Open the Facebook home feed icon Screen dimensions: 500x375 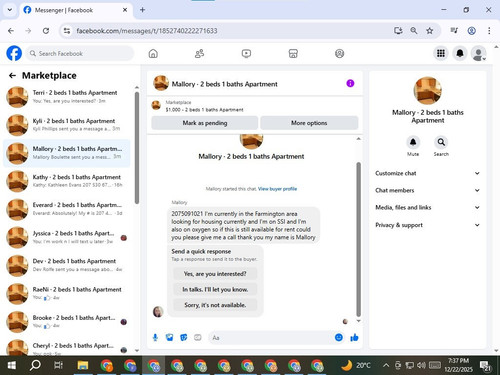[x=153, y=53]
